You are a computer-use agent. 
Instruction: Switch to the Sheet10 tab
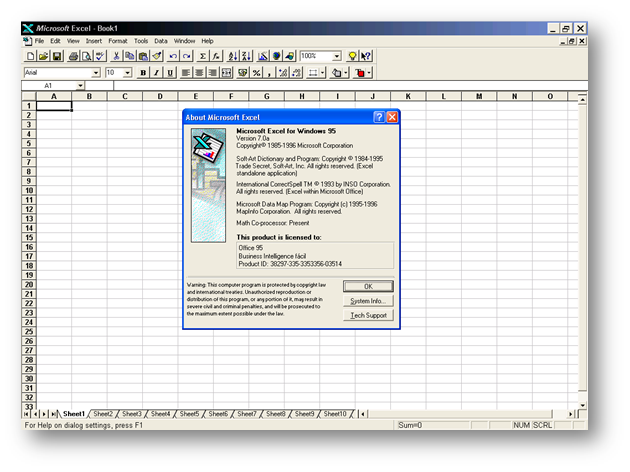335,414
